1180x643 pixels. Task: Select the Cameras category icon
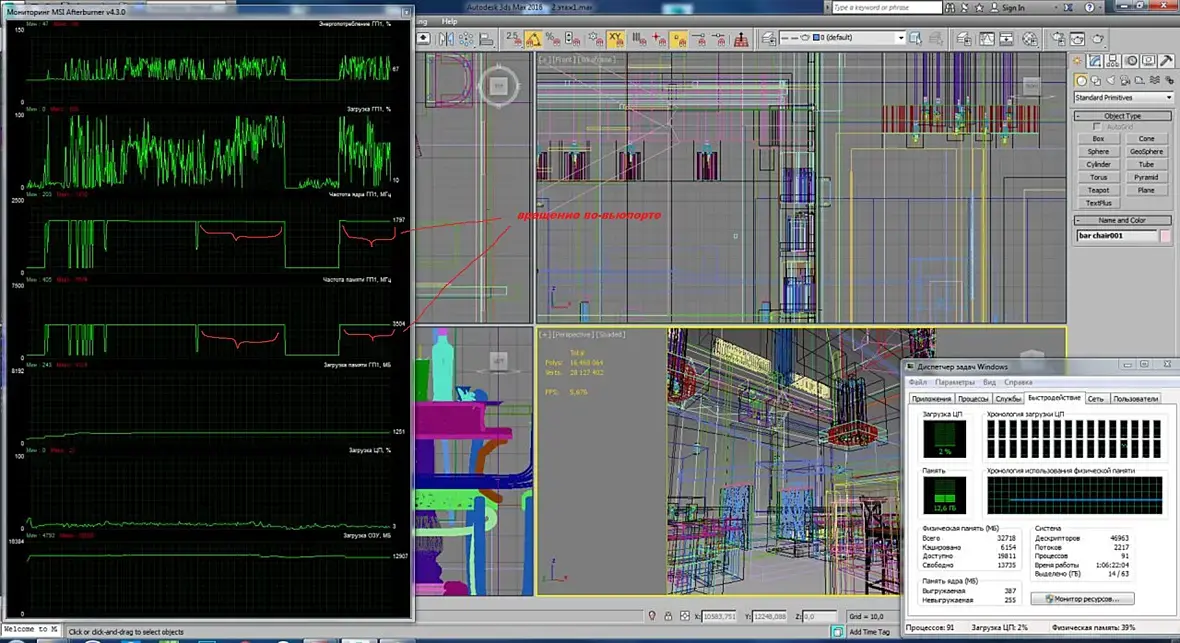pos(1126,80)
